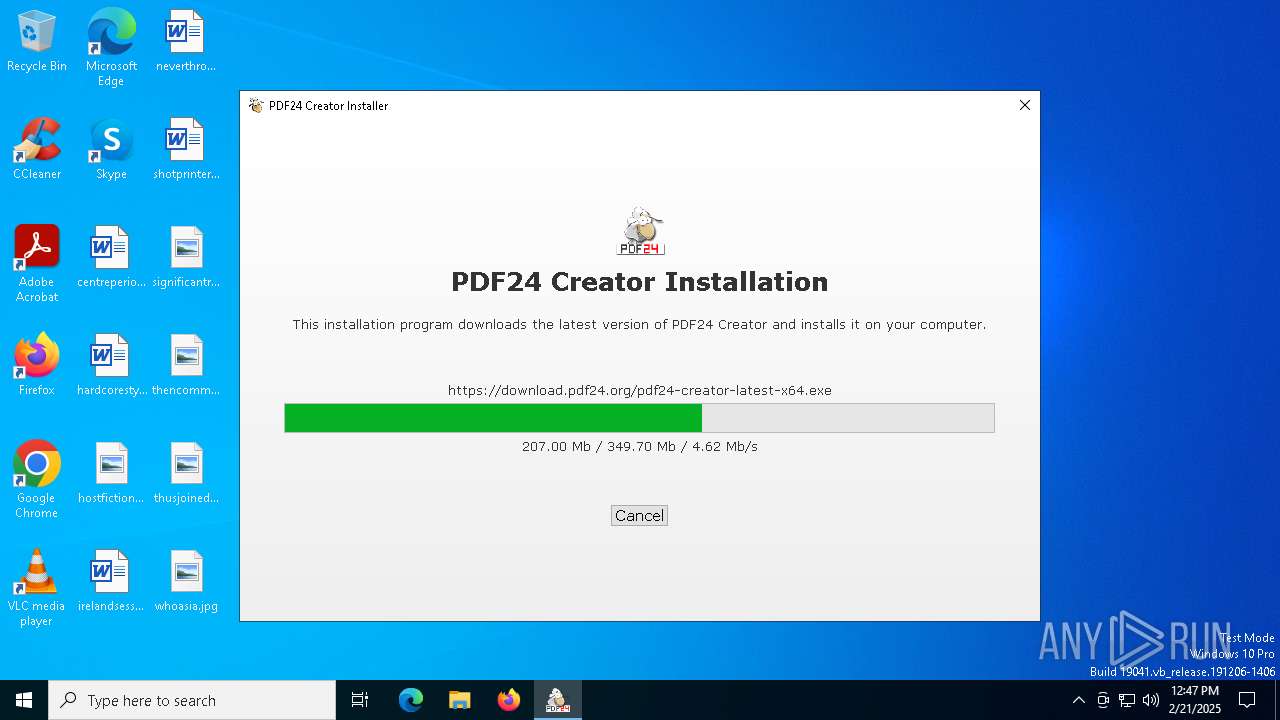This screenshot has height=720, width=1280.
Task: Click the PDF24 icon in title bar
Action: pyautogui.click(x=256, y=105)
